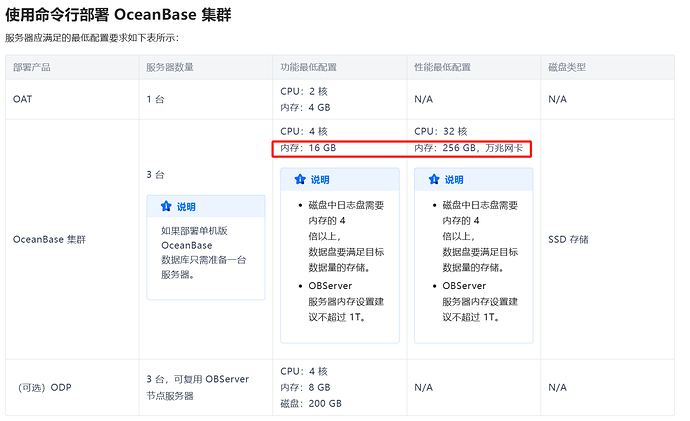Click the '说明' heading in the performance config note
This screenshot has width=690, height=421.
pos(454,179)
